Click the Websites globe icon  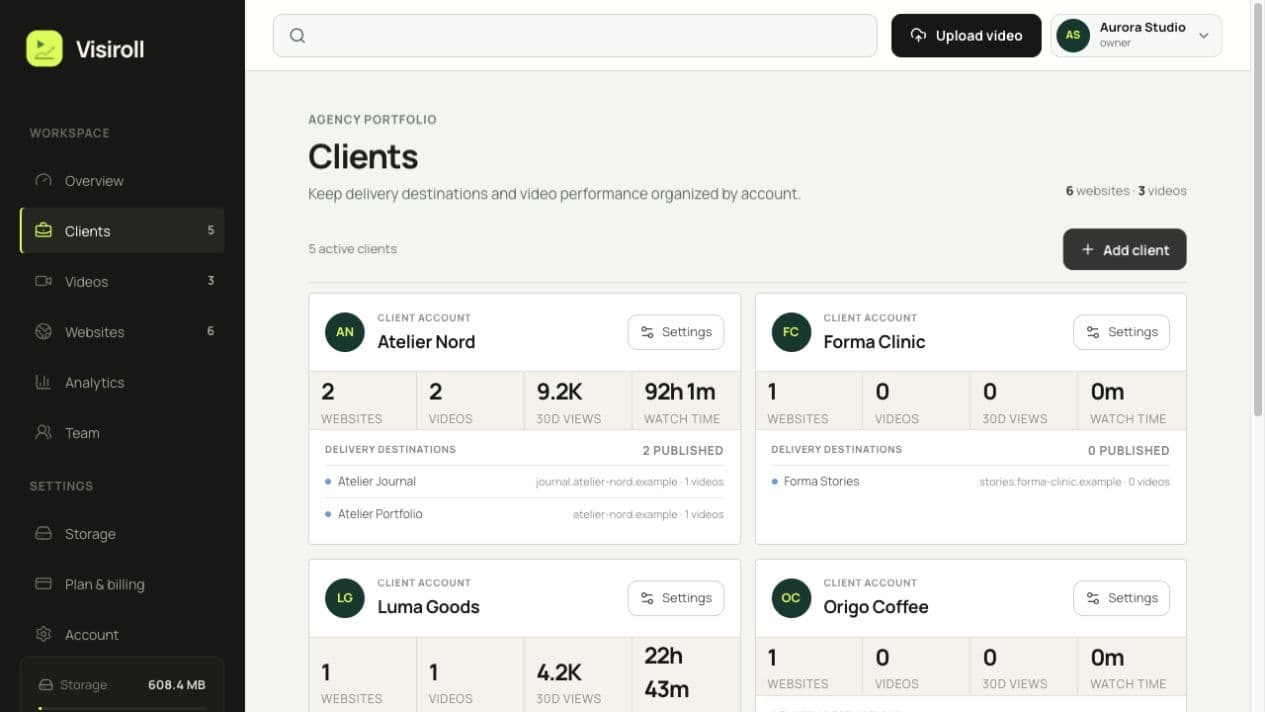[43, 332]
